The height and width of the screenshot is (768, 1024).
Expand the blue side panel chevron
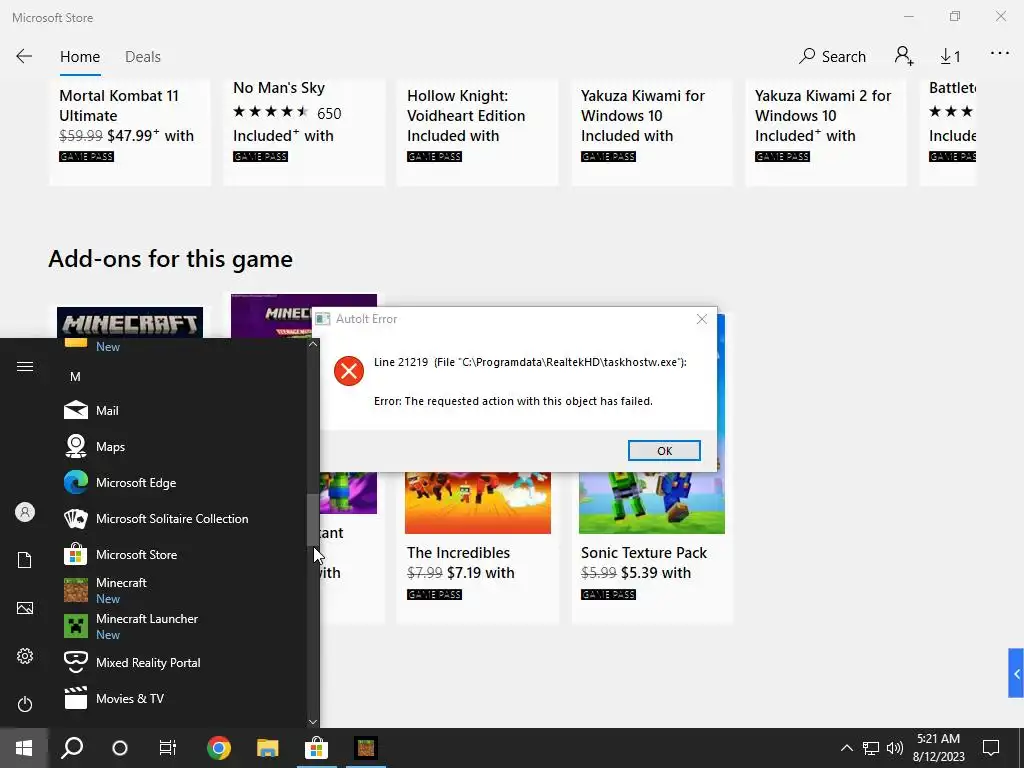[1016, 673]
